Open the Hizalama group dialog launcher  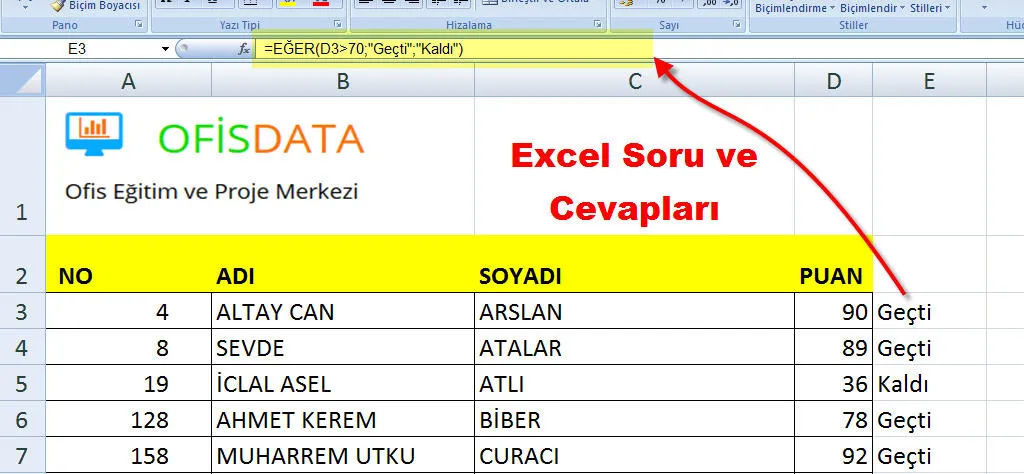[598, 24]
